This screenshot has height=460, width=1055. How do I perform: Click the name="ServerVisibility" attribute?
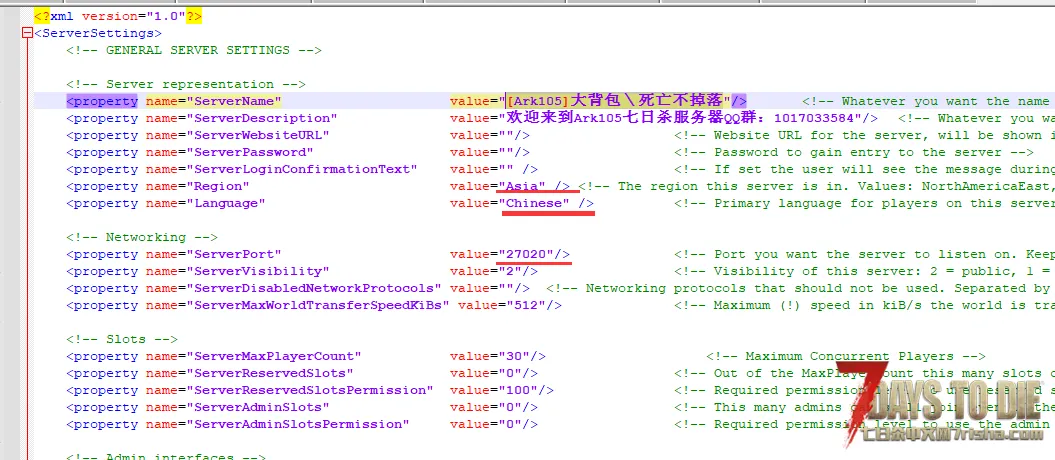click(238, 271)
